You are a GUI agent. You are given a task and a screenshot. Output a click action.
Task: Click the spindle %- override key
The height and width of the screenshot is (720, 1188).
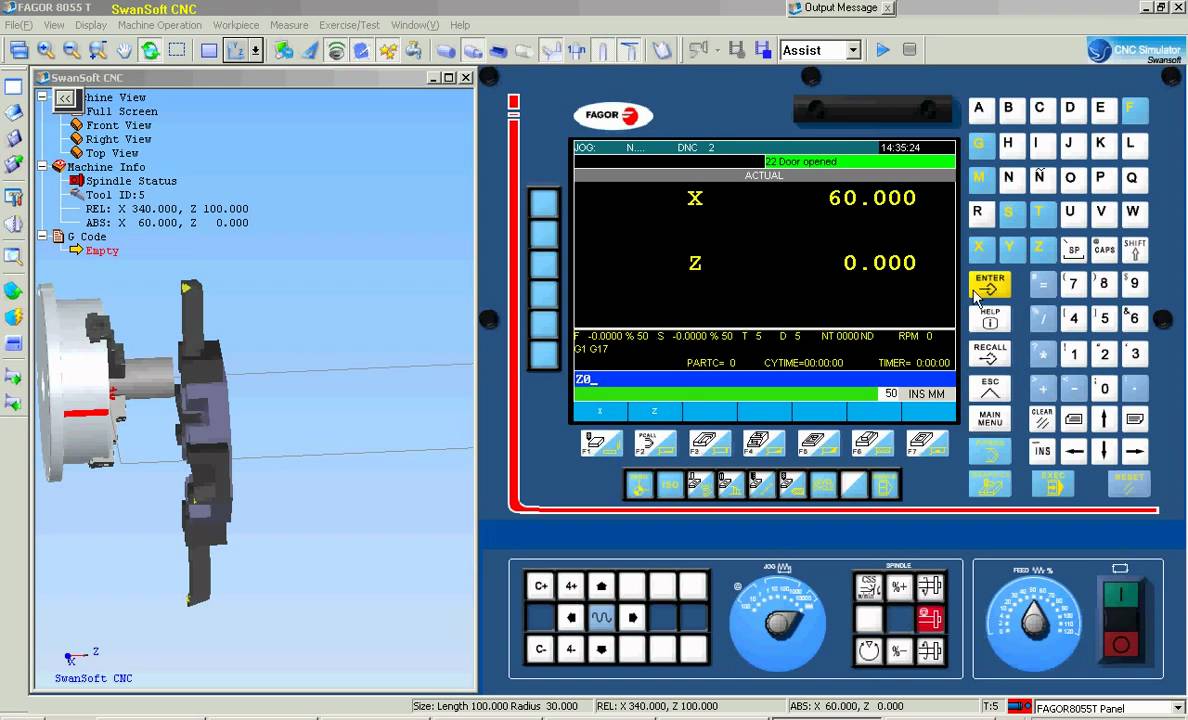tap(899, 650)
